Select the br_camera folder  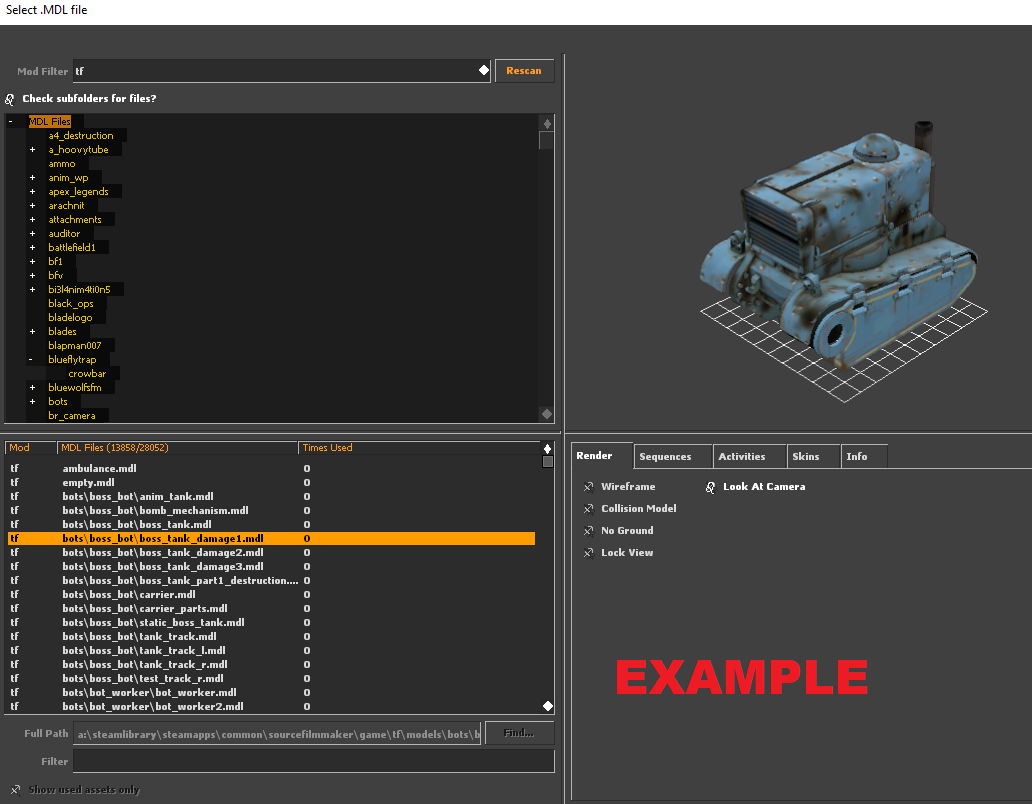(72, 416)
